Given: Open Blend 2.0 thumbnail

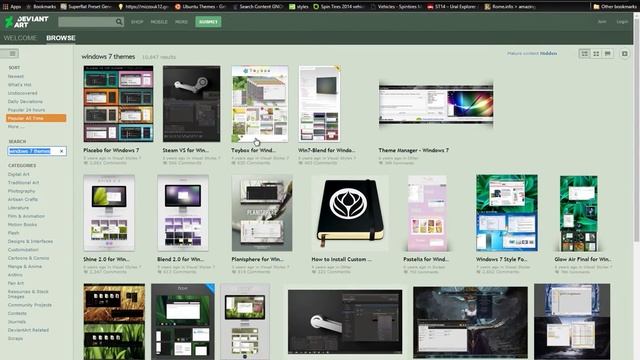Looking at the screenshot, I should [183, 213].
